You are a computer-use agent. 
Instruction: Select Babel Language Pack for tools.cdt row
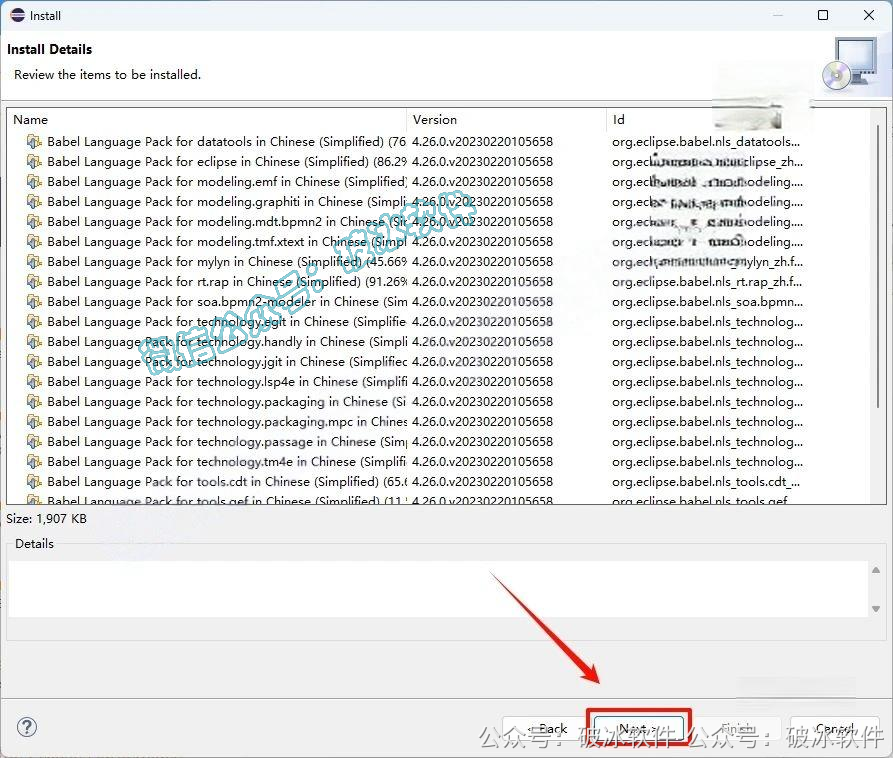[439, 481]
